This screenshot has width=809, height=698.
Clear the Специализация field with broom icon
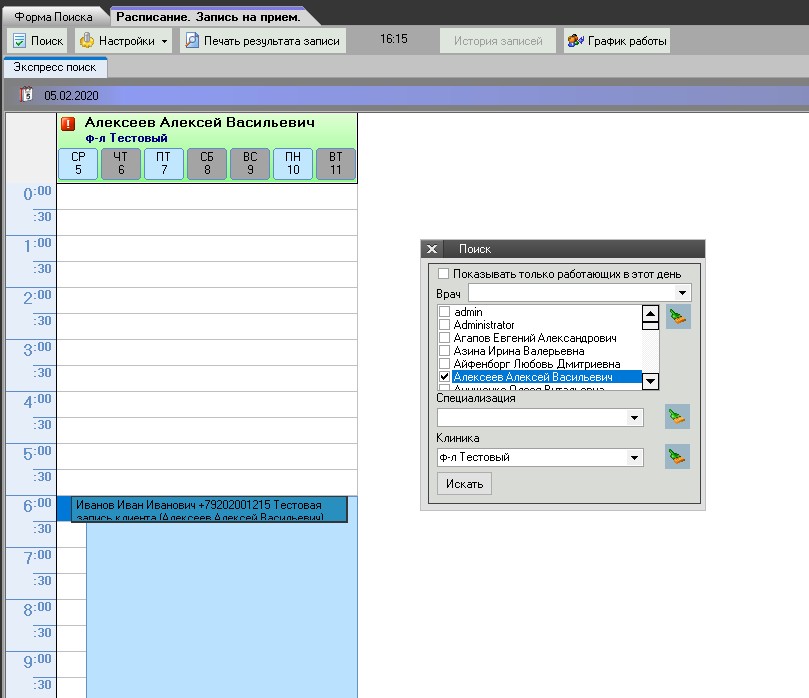(x=678, y=417)
